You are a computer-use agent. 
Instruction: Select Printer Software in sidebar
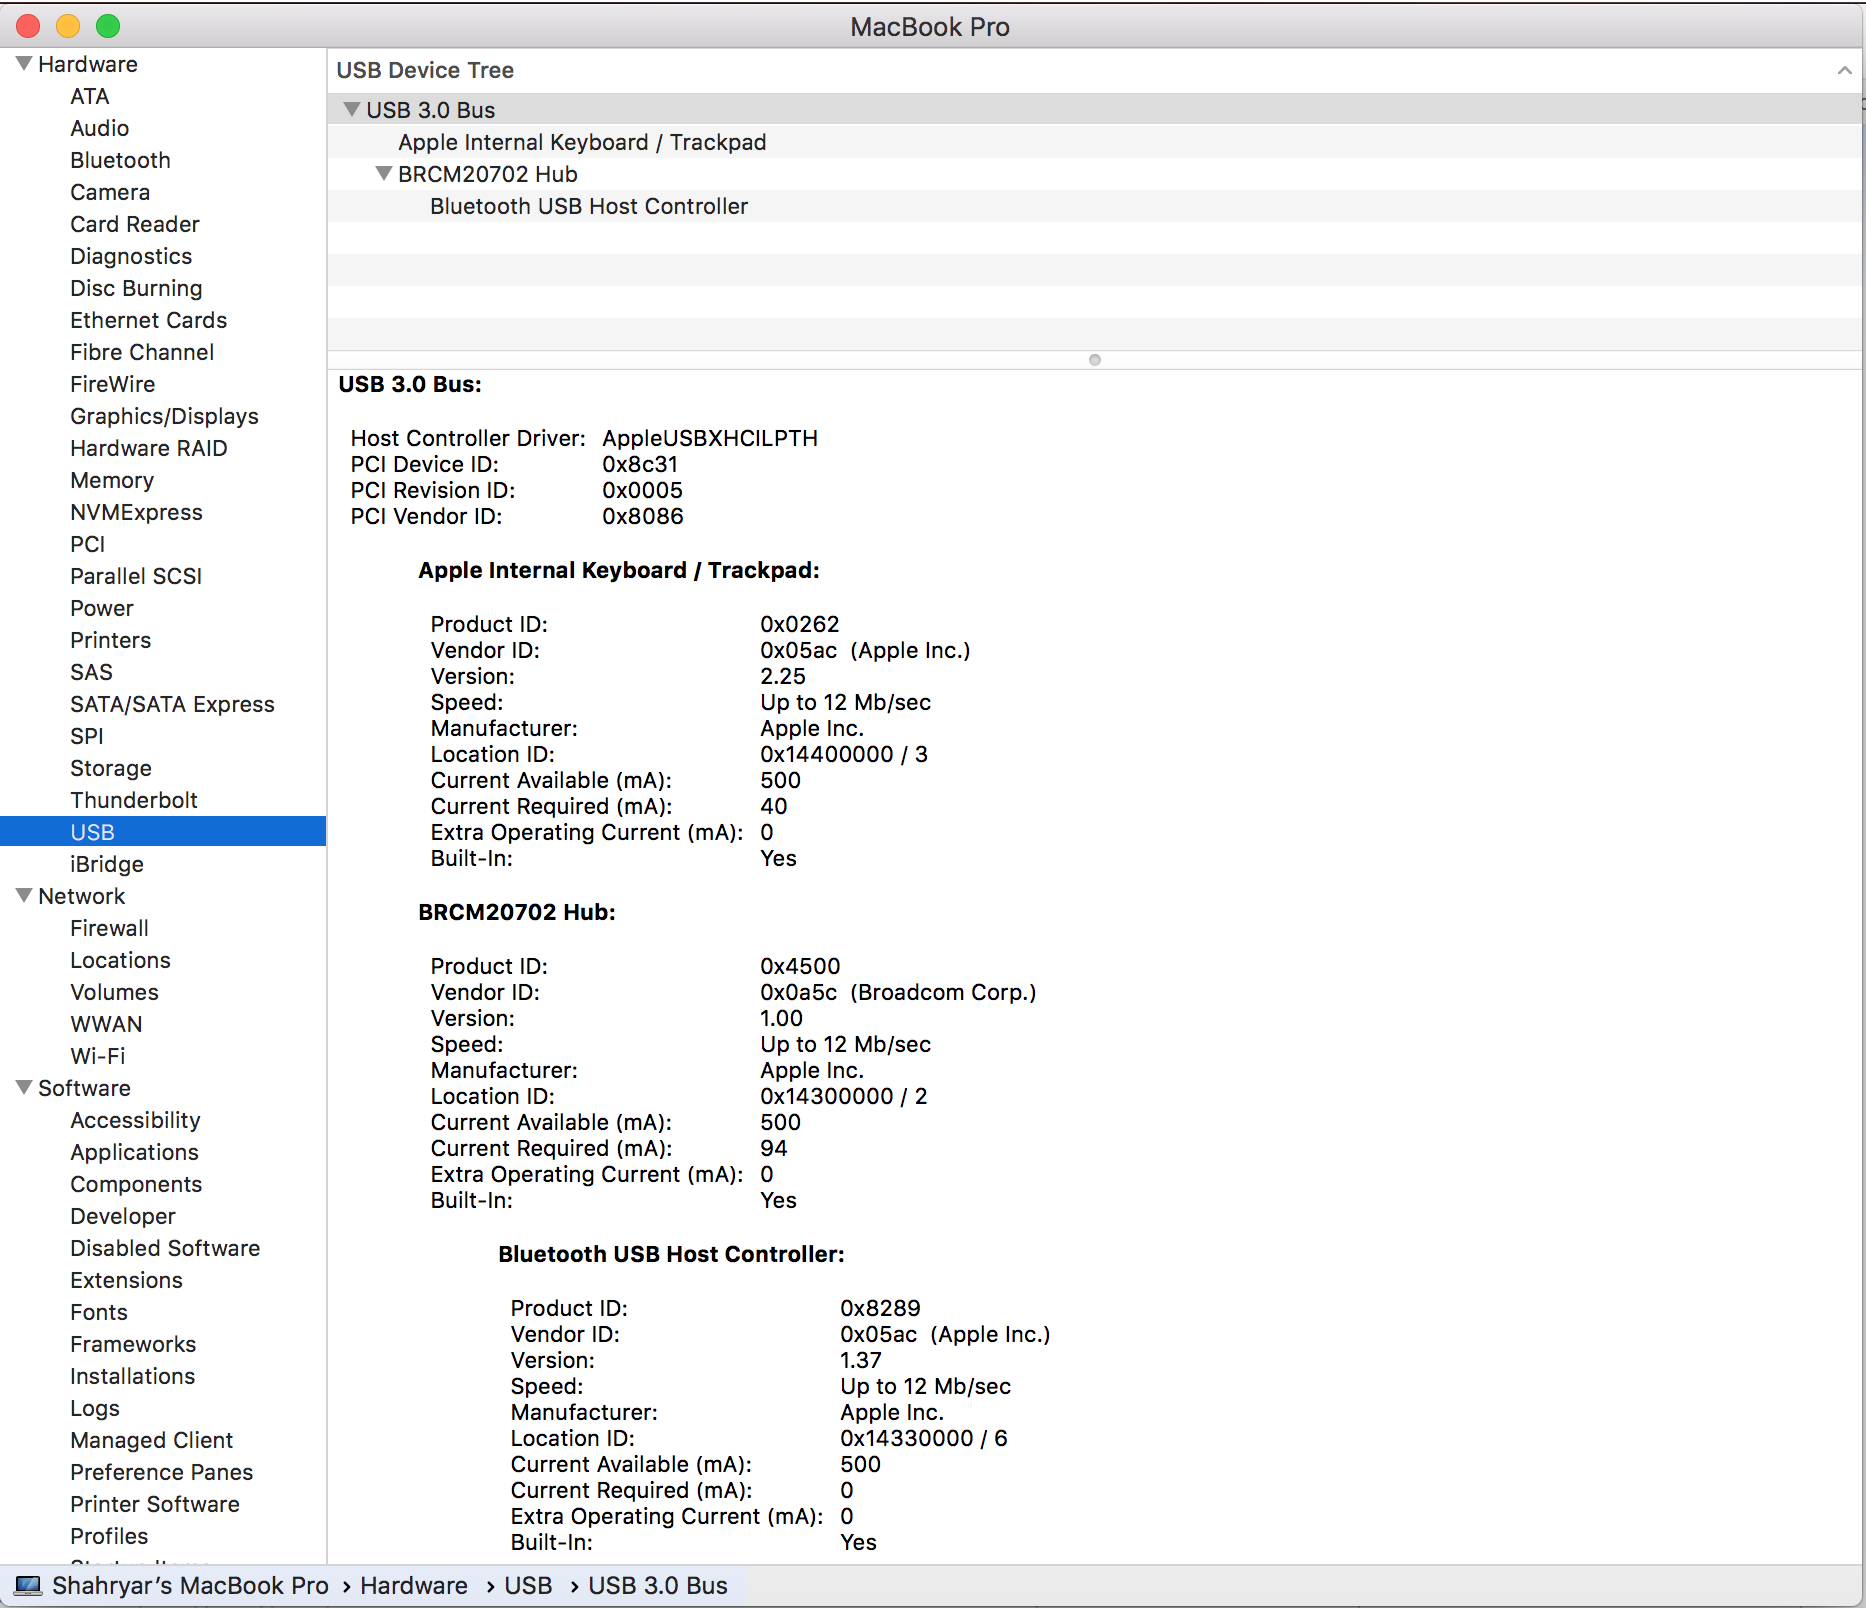coord(155,1504)
